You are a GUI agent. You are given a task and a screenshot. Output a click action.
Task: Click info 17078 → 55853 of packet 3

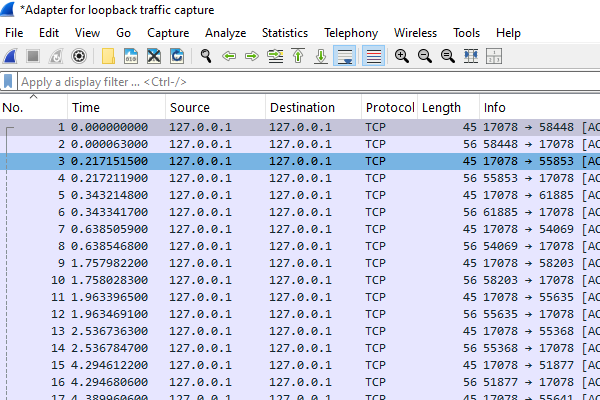(x=528, y=161)
